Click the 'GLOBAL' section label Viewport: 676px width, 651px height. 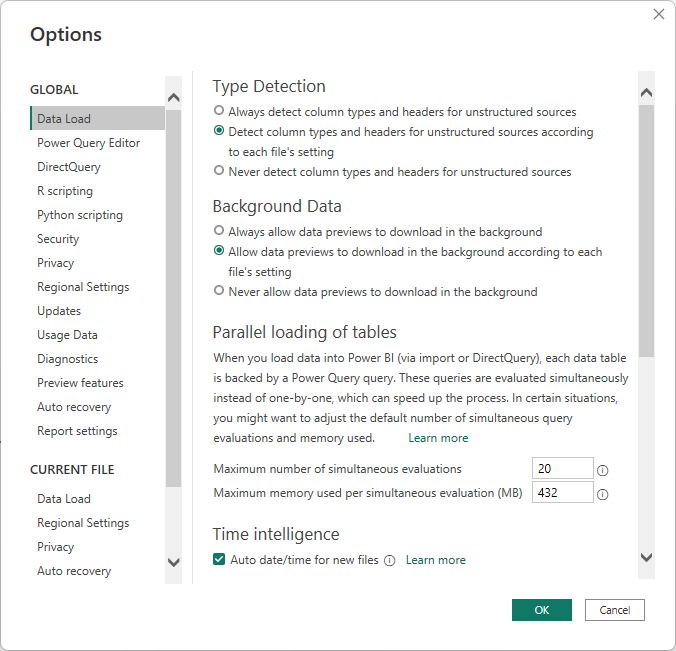(54, 90)
